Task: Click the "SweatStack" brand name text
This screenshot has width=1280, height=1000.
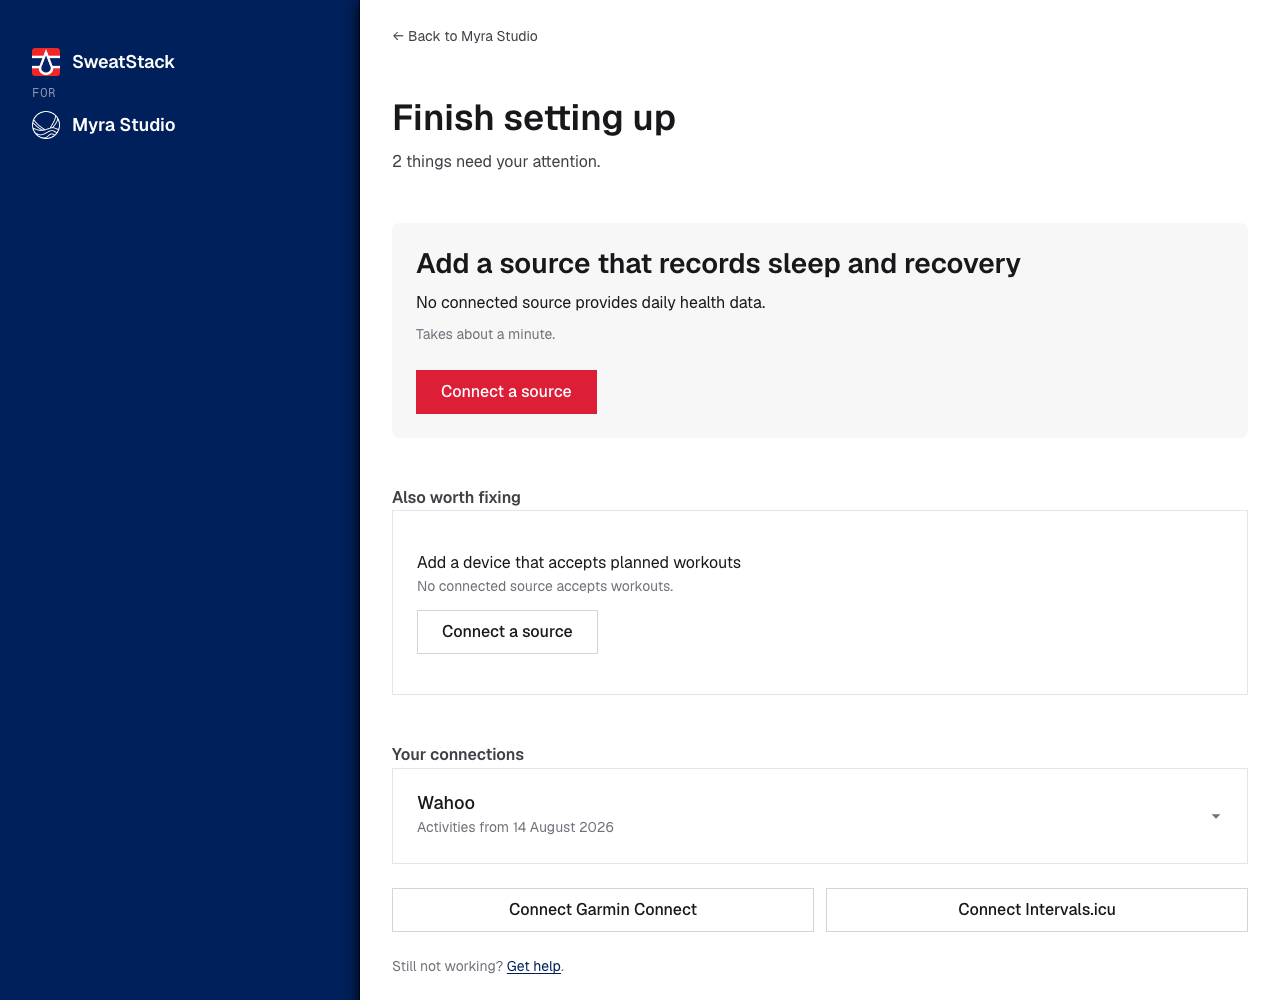Action: [123, 62]
